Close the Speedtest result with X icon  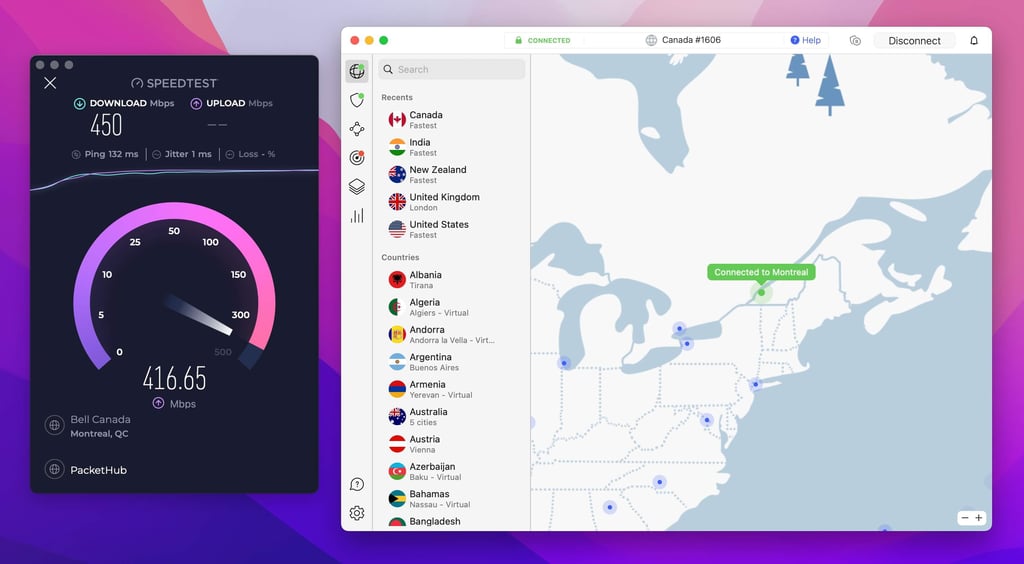click(50, 83)
